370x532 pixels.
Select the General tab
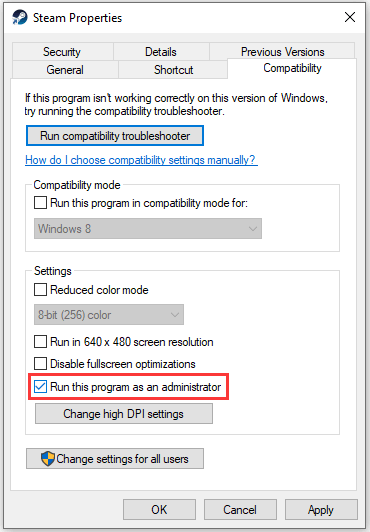tap(65, 70)
